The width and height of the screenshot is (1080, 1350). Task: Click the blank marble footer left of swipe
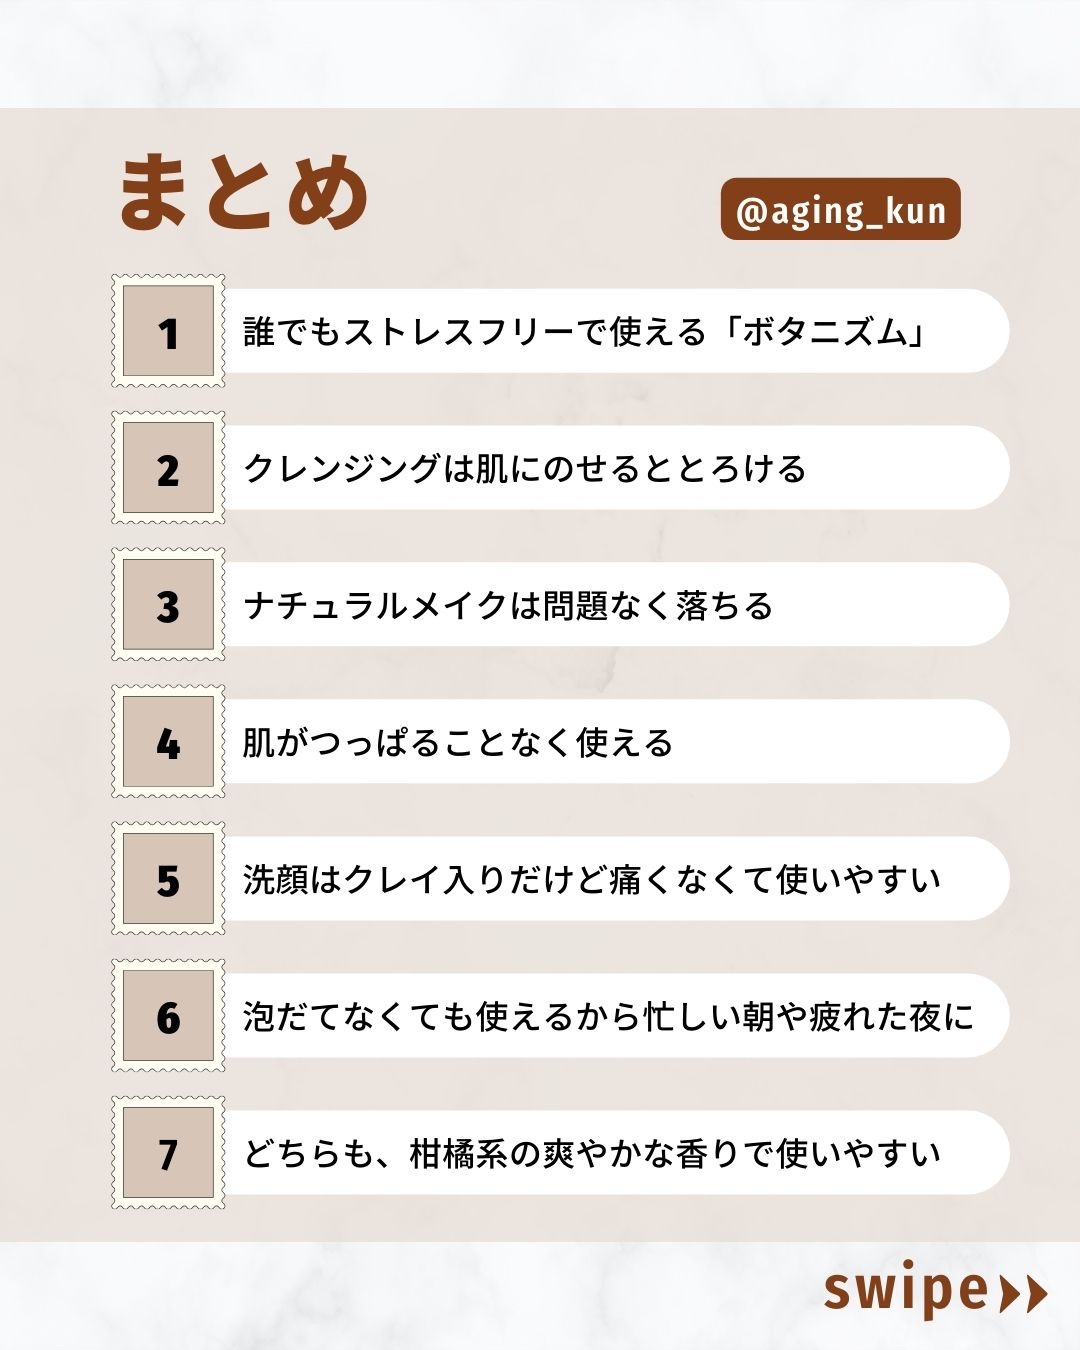point(400,1295)
